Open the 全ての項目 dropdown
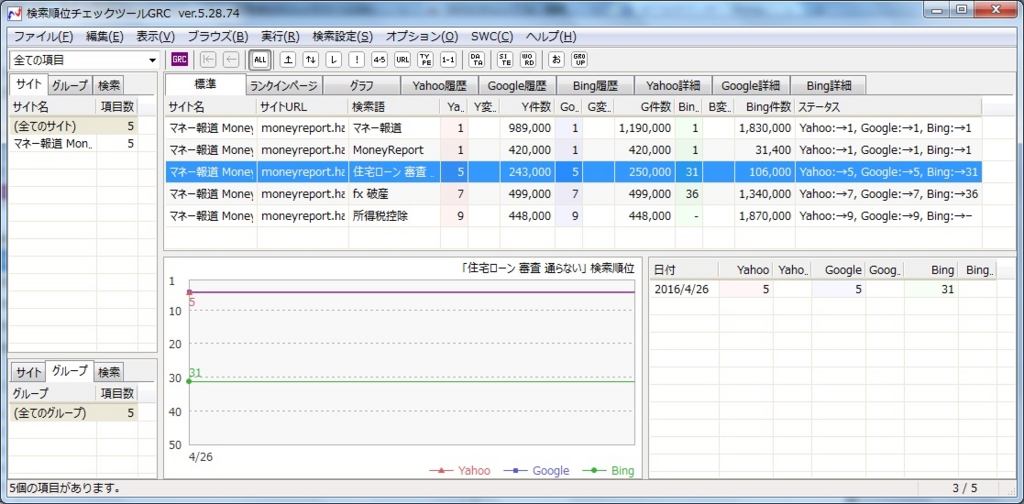 pos(84,60)
